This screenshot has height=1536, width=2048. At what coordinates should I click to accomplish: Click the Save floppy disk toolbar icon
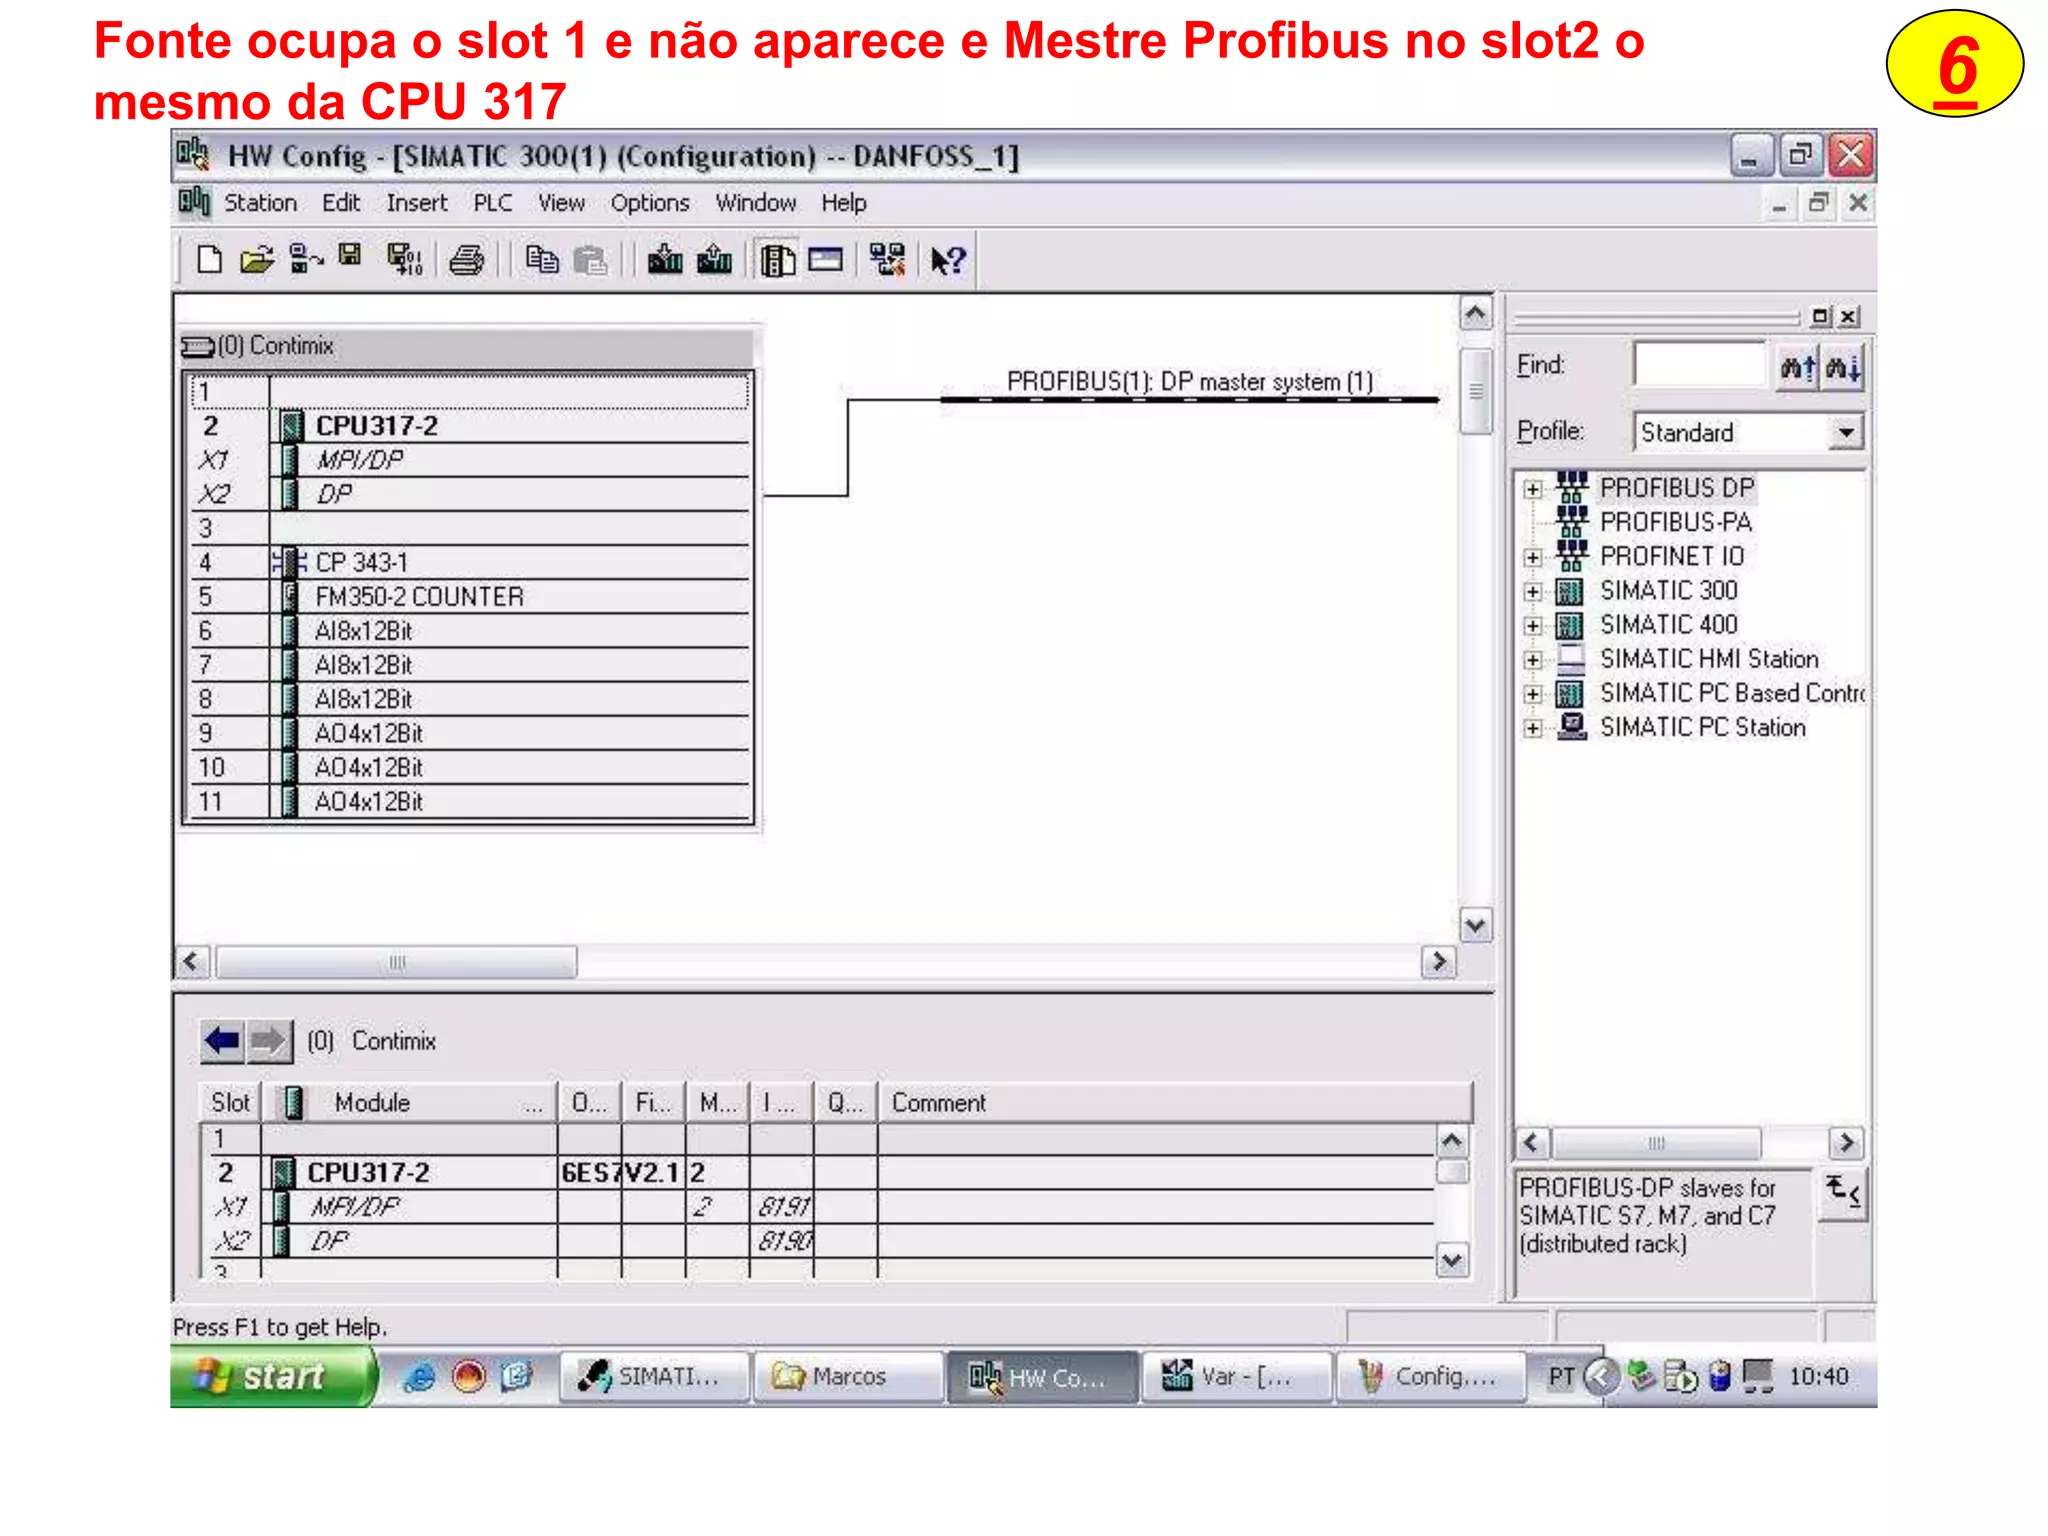click(x=350, y=256)
